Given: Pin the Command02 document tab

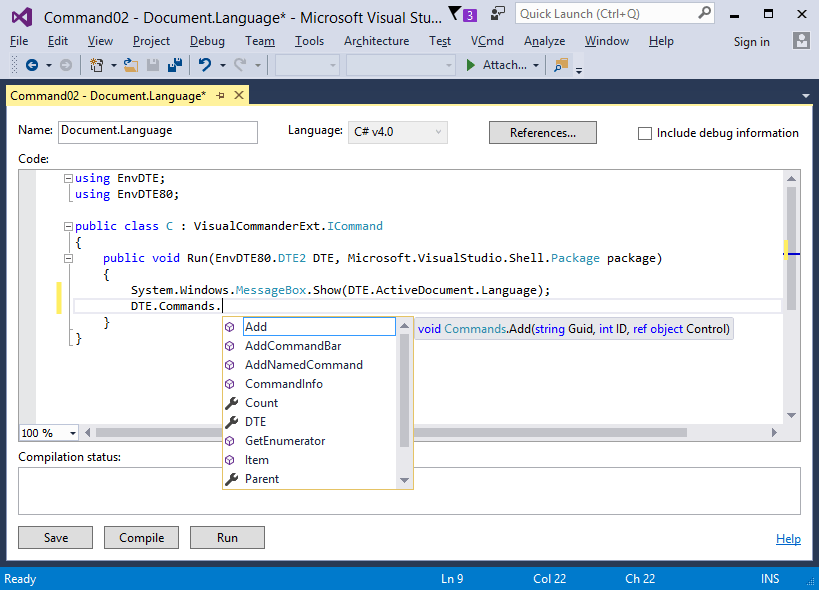Looking at the screenshot, I should (x=220, y=96).
